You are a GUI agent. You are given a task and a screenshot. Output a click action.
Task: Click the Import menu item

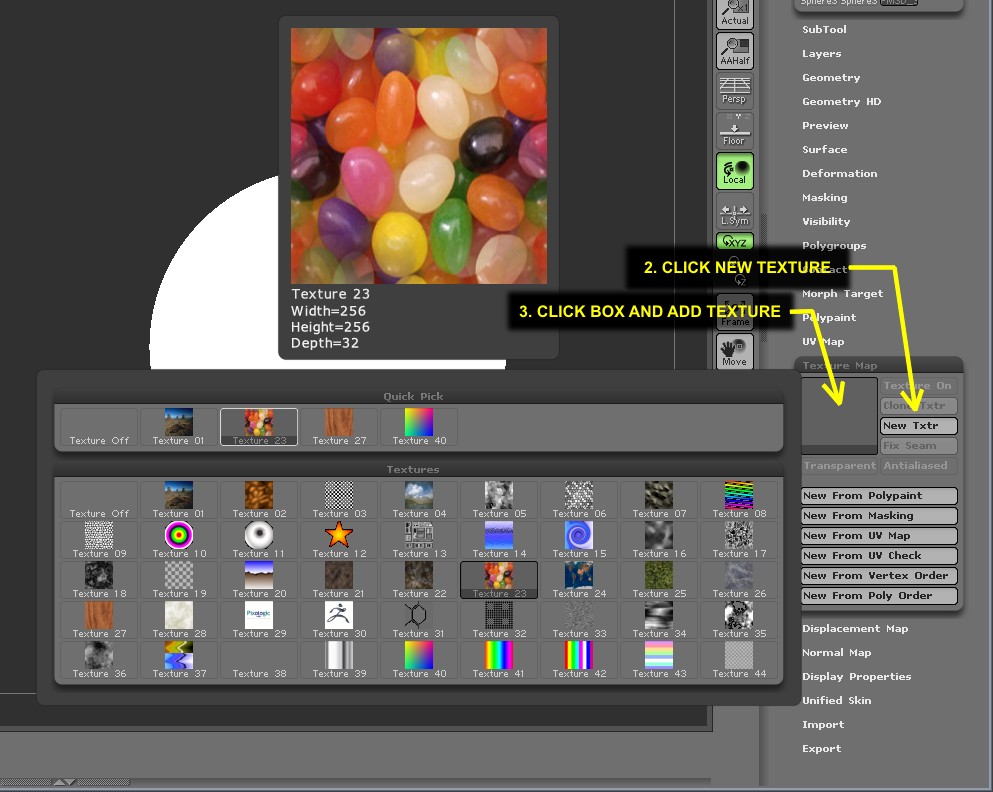tap(823, 724)
